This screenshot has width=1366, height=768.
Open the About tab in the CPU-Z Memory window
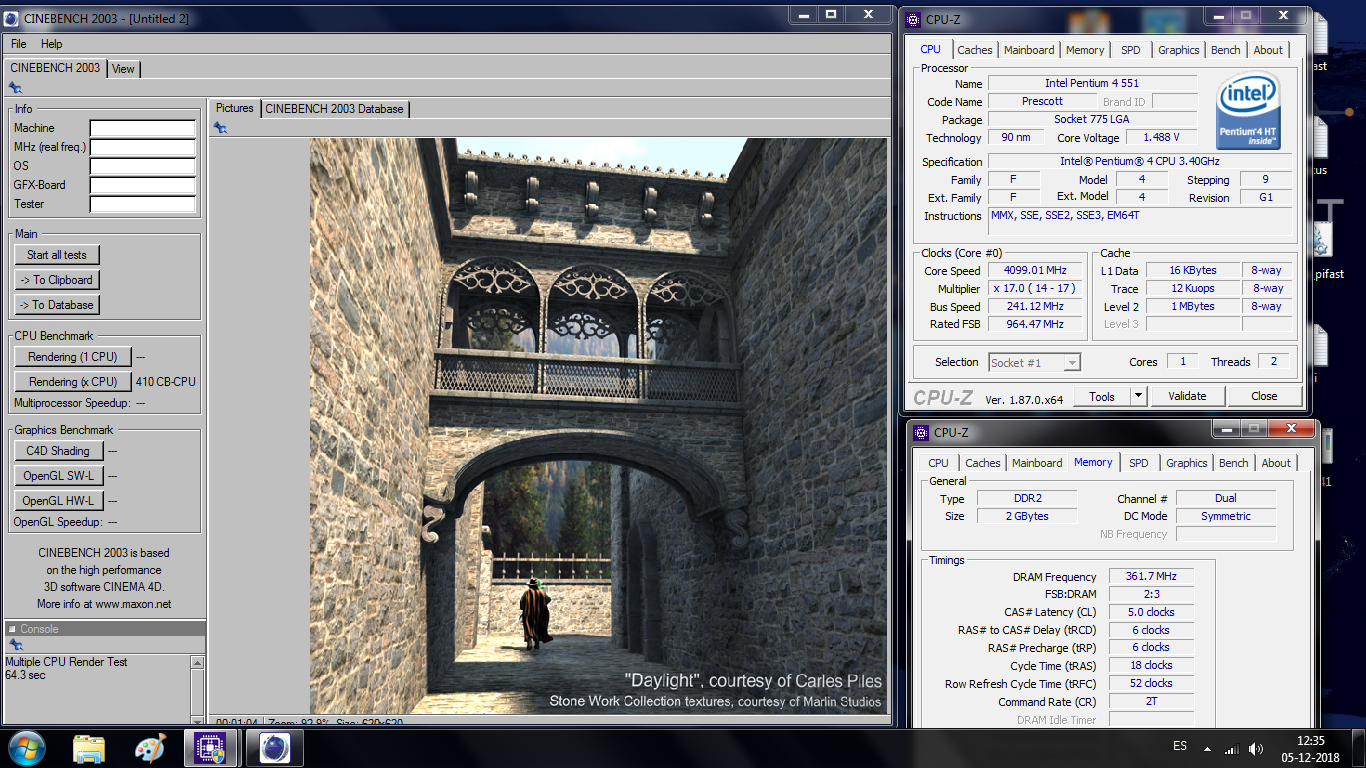1276,463
